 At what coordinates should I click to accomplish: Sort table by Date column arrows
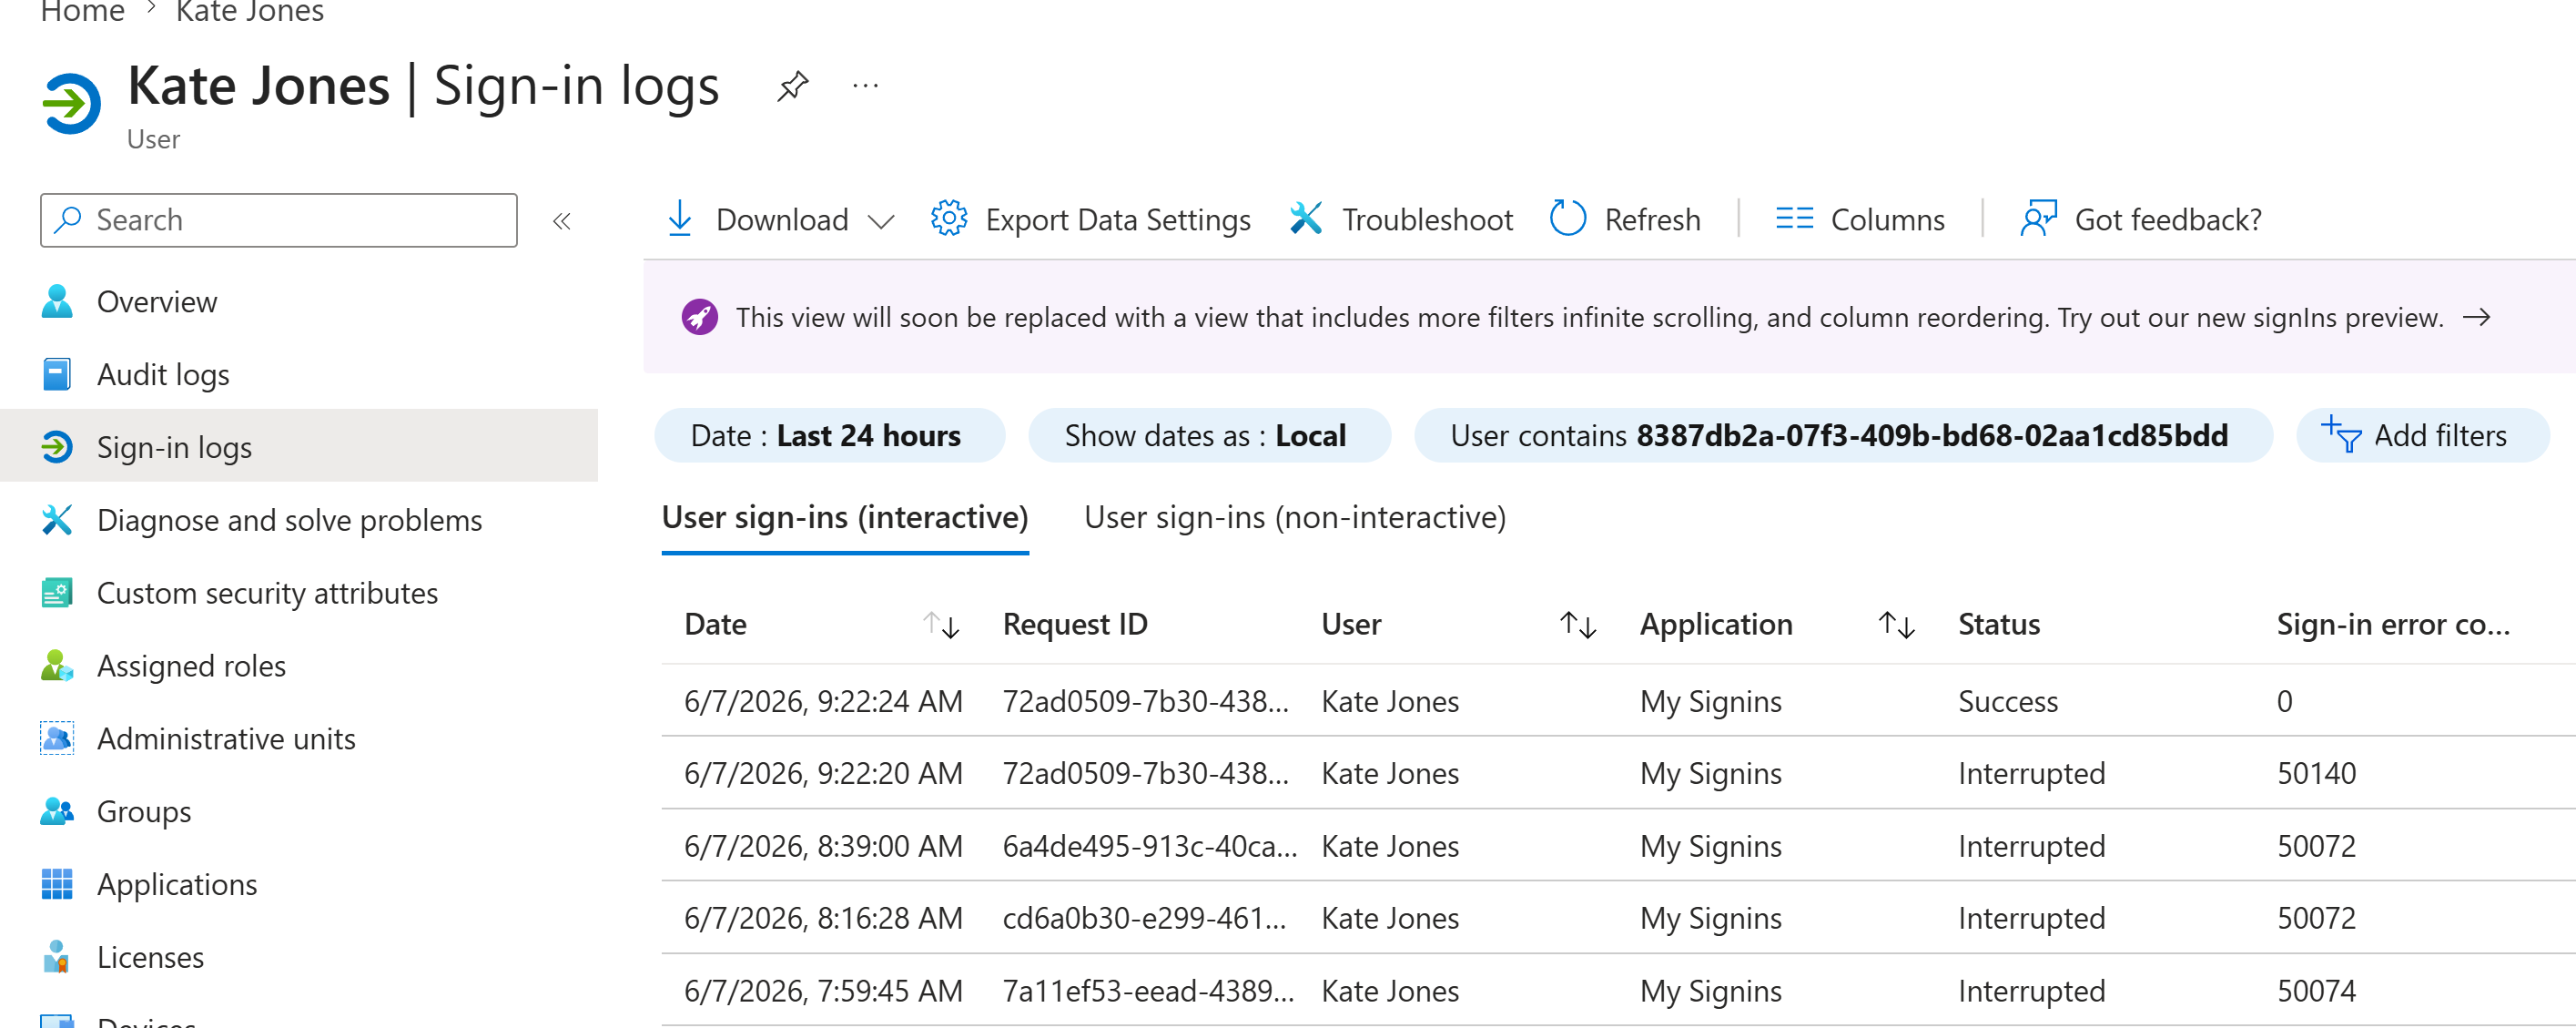point(941,625)
